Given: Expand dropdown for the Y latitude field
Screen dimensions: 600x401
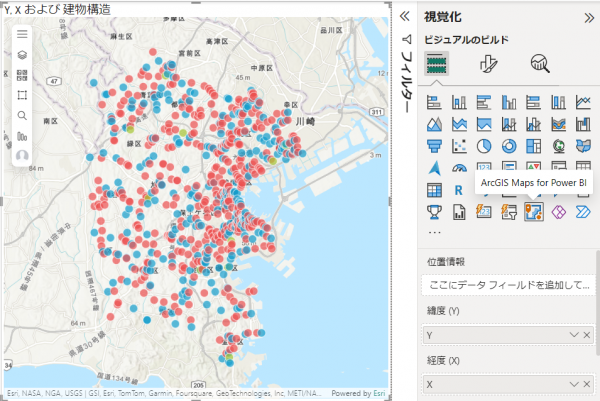Looking at the screenshot, I should point(573,335).
